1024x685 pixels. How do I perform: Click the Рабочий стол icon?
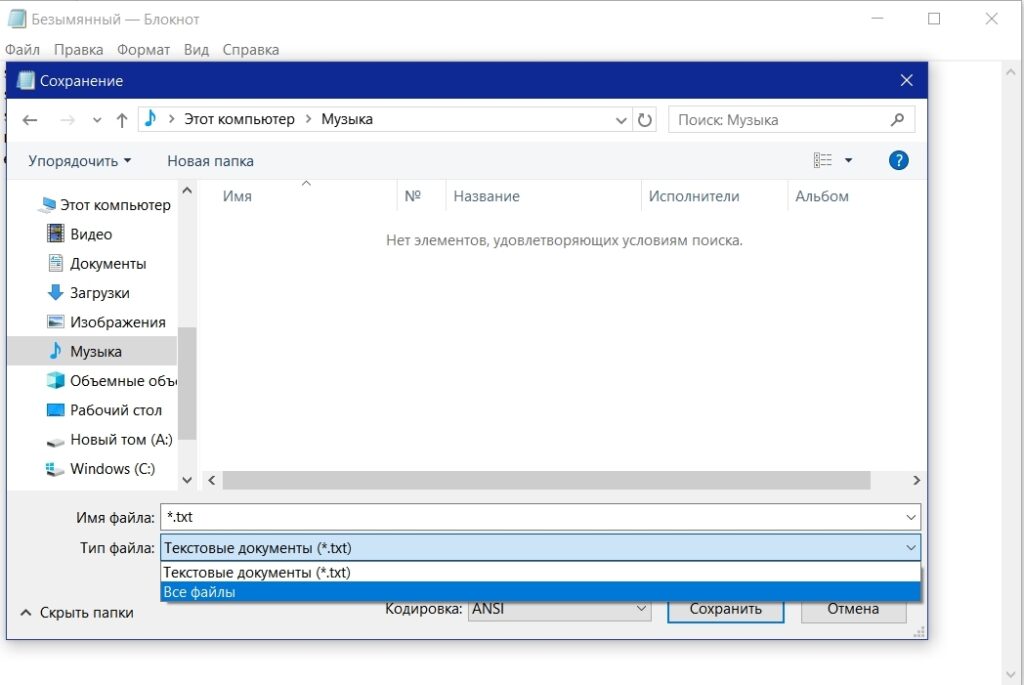coord(56,410)
